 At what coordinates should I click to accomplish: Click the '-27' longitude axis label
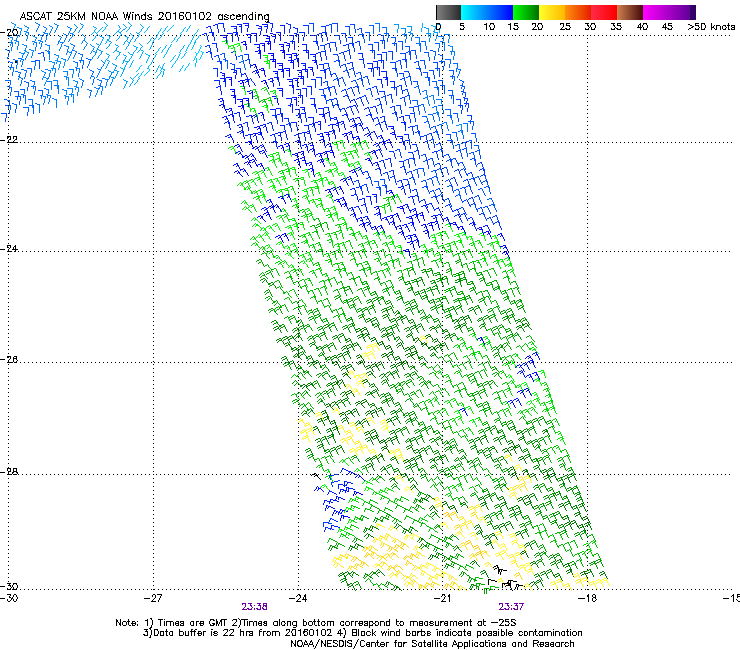pyautogui.click(x=153, y=598)
